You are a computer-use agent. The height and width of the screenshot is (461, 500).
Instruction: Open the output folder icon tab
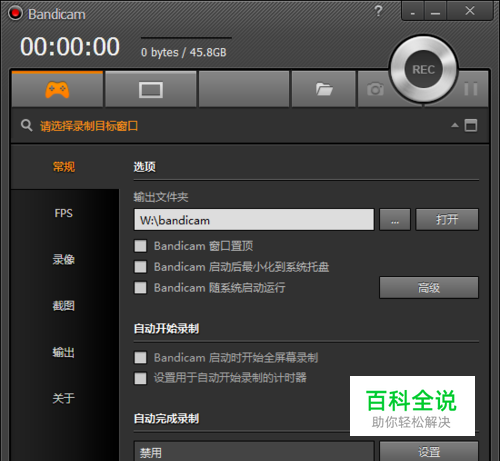point(324,89)
